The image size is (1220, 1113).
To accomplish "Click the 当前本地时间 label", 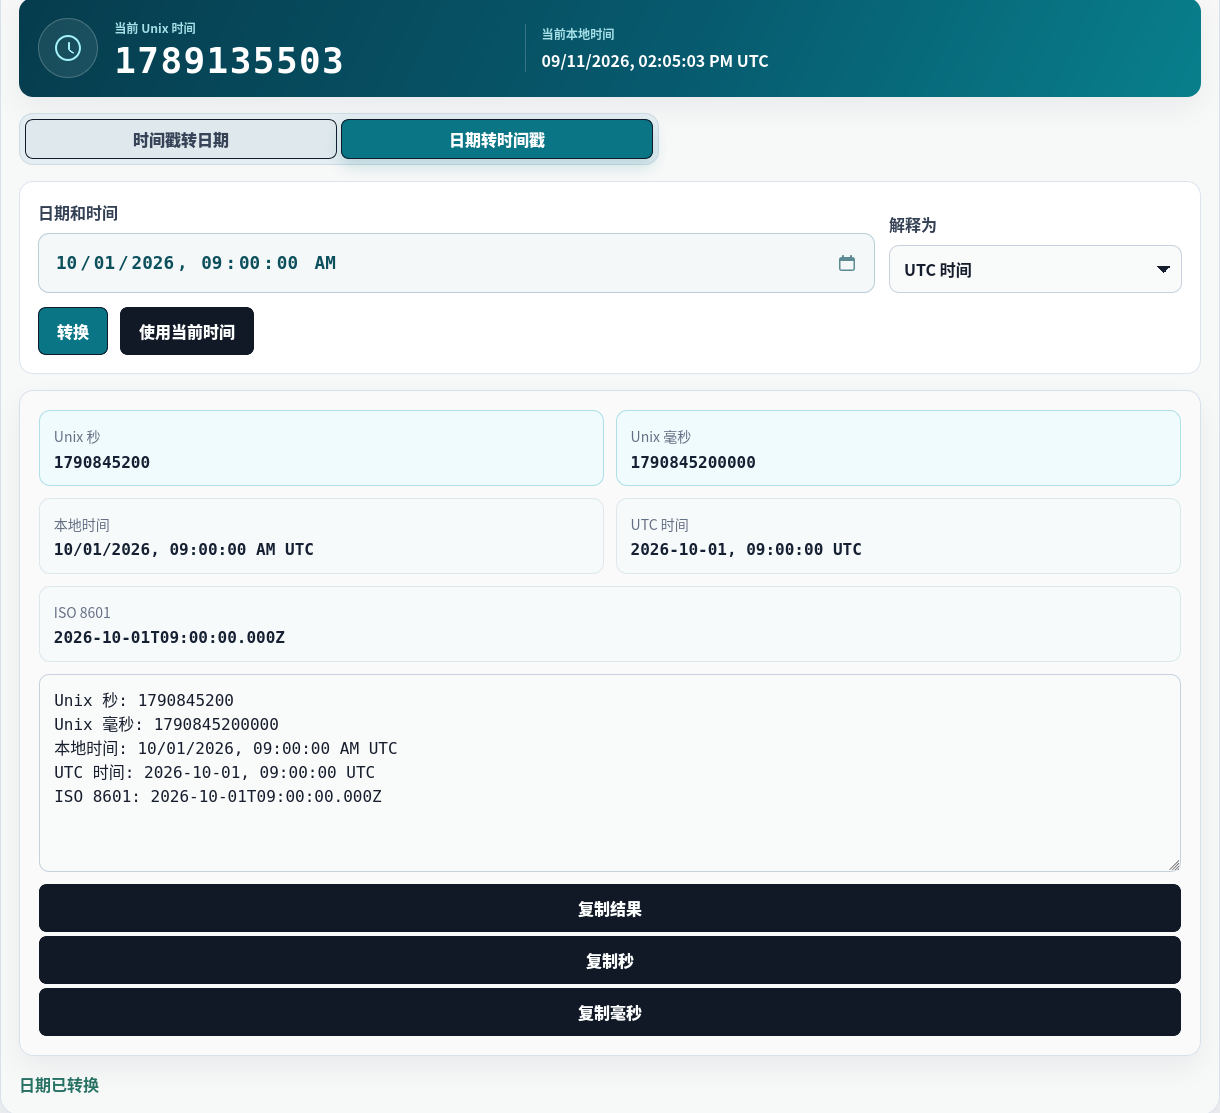I will tap(578, 34).
